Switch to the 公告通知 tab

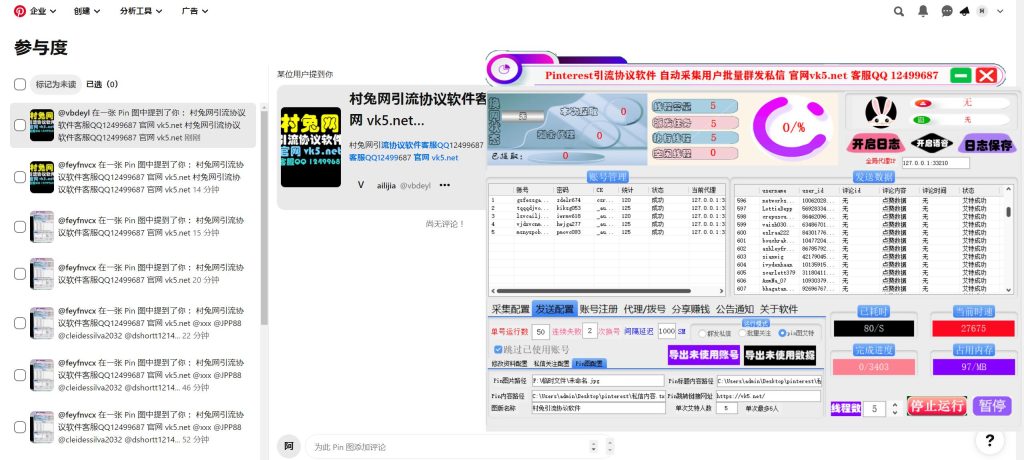tap(735, 309)
